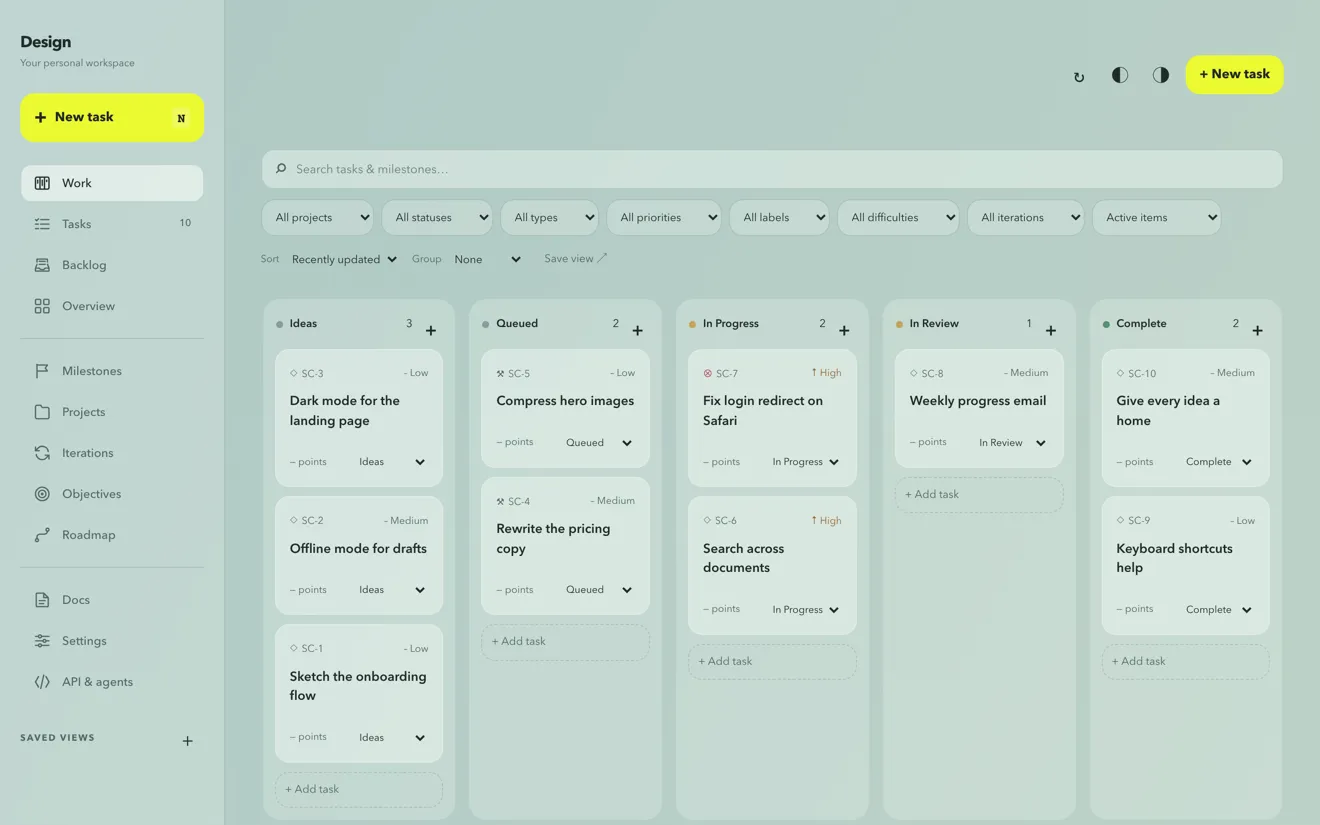Open Settings in the sidebar
This screenshot has width=1320, height=825.
(112, 641)
